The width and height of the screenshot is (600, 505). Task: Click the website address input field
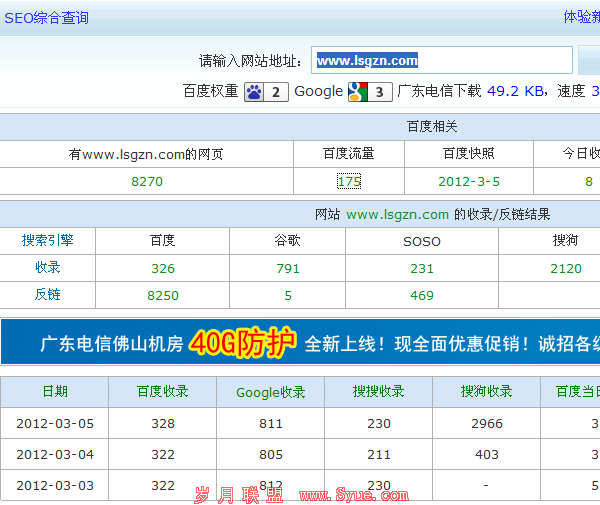(441, 60)
